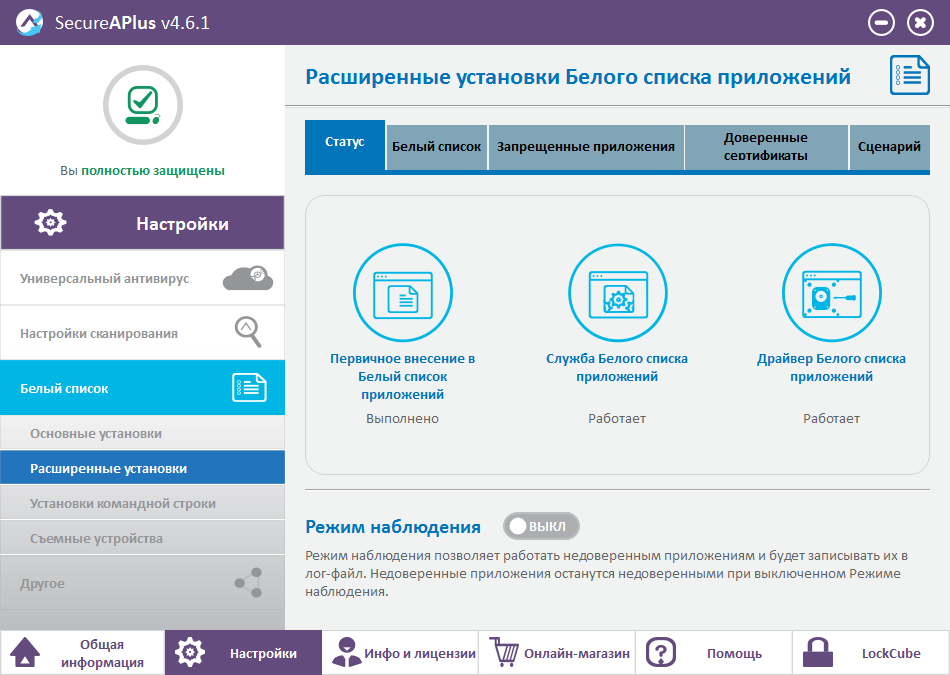Click the Расширенные установки Белого списка приложений heading
Screen dimensions: 950x675
point(578,77)
